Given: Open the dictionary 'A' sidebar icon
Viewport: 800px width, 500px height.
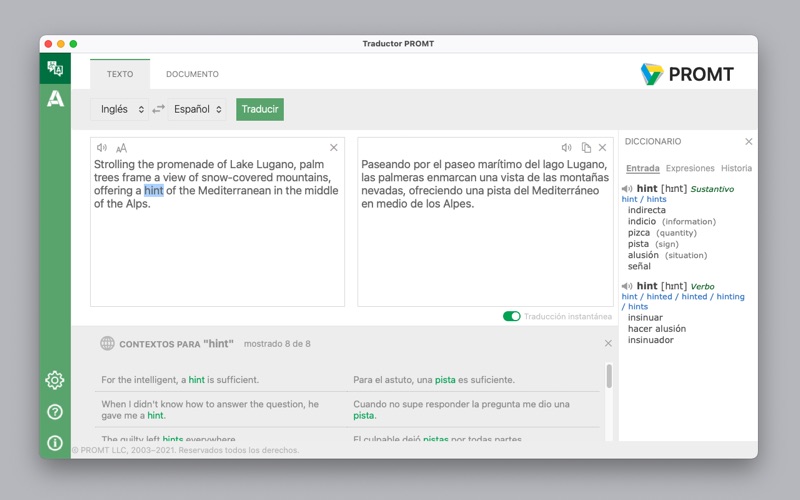Looking at the screenshot, I should (55, 98).
